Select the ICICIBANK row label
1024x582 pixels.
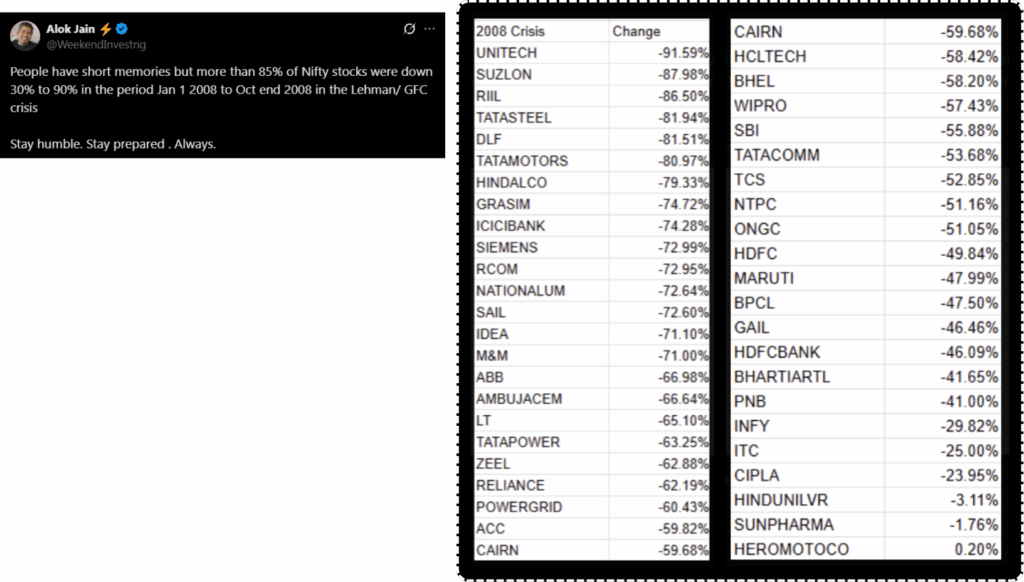[511, 226]
